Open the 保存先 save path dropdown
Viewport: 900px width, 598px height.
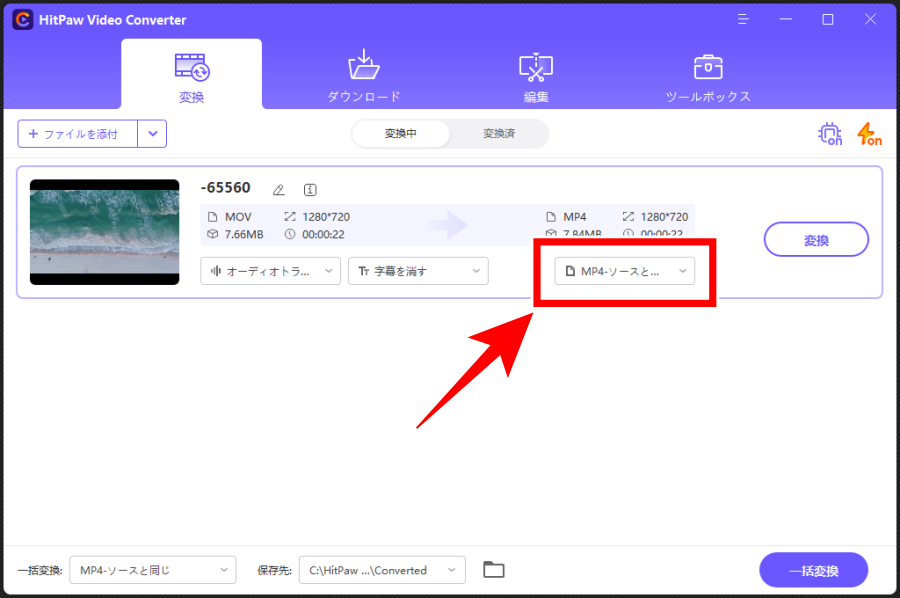tap(382, 570)
